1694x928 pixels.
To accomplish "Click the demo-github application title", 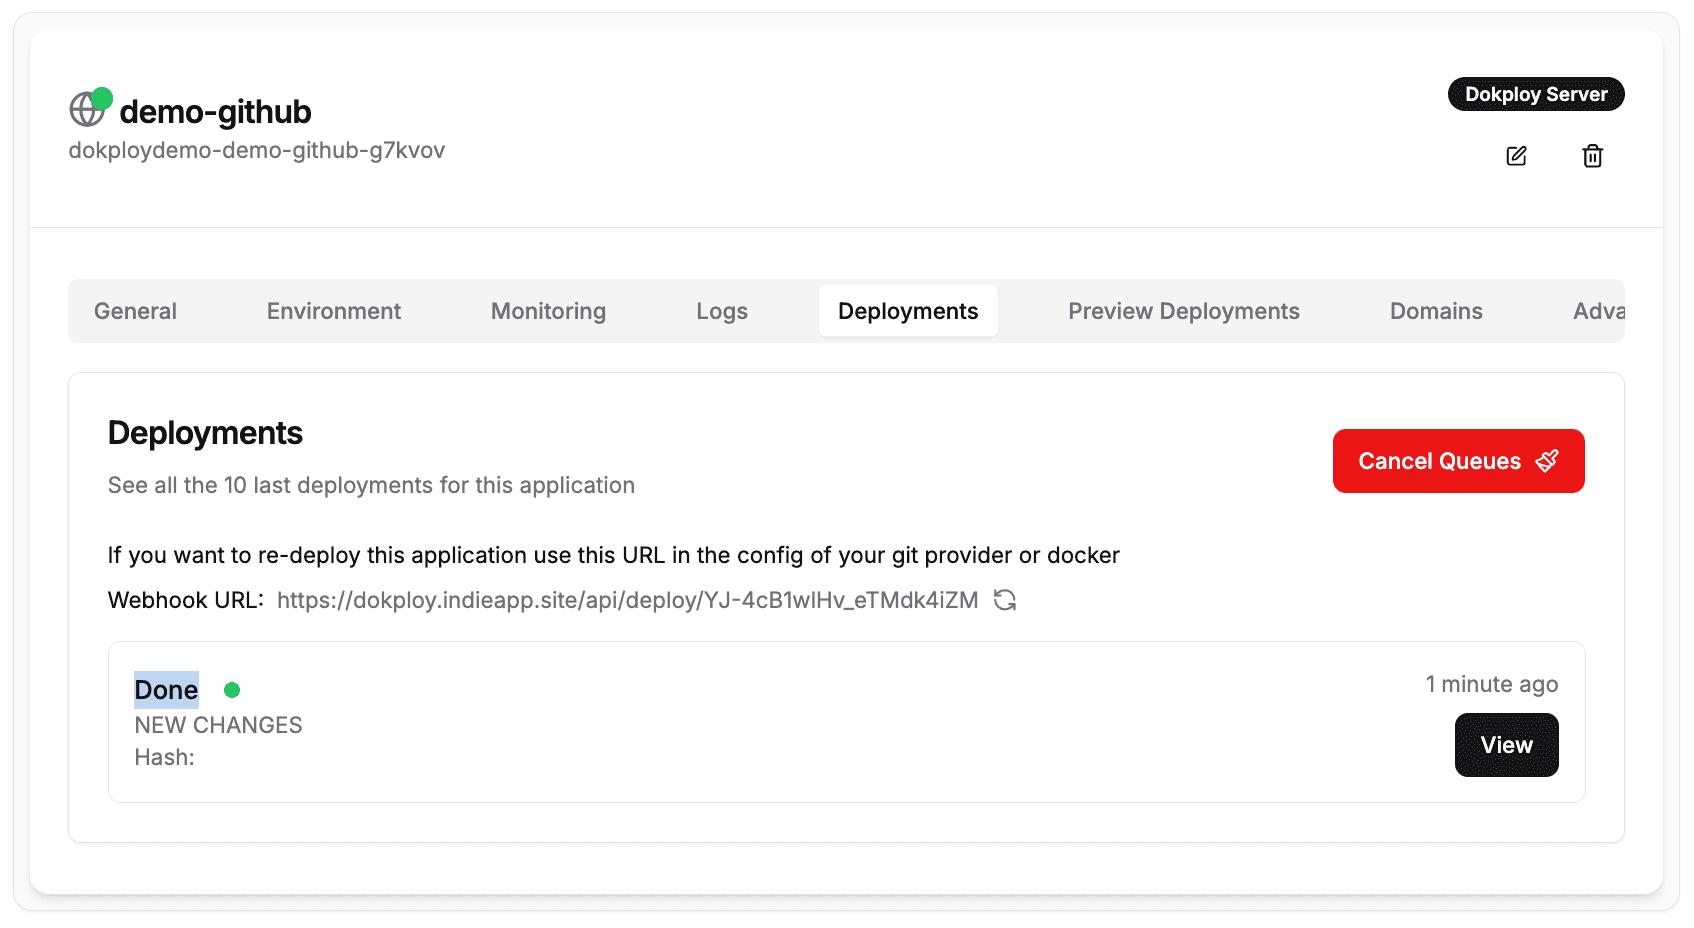I will (x=215, y=112).
